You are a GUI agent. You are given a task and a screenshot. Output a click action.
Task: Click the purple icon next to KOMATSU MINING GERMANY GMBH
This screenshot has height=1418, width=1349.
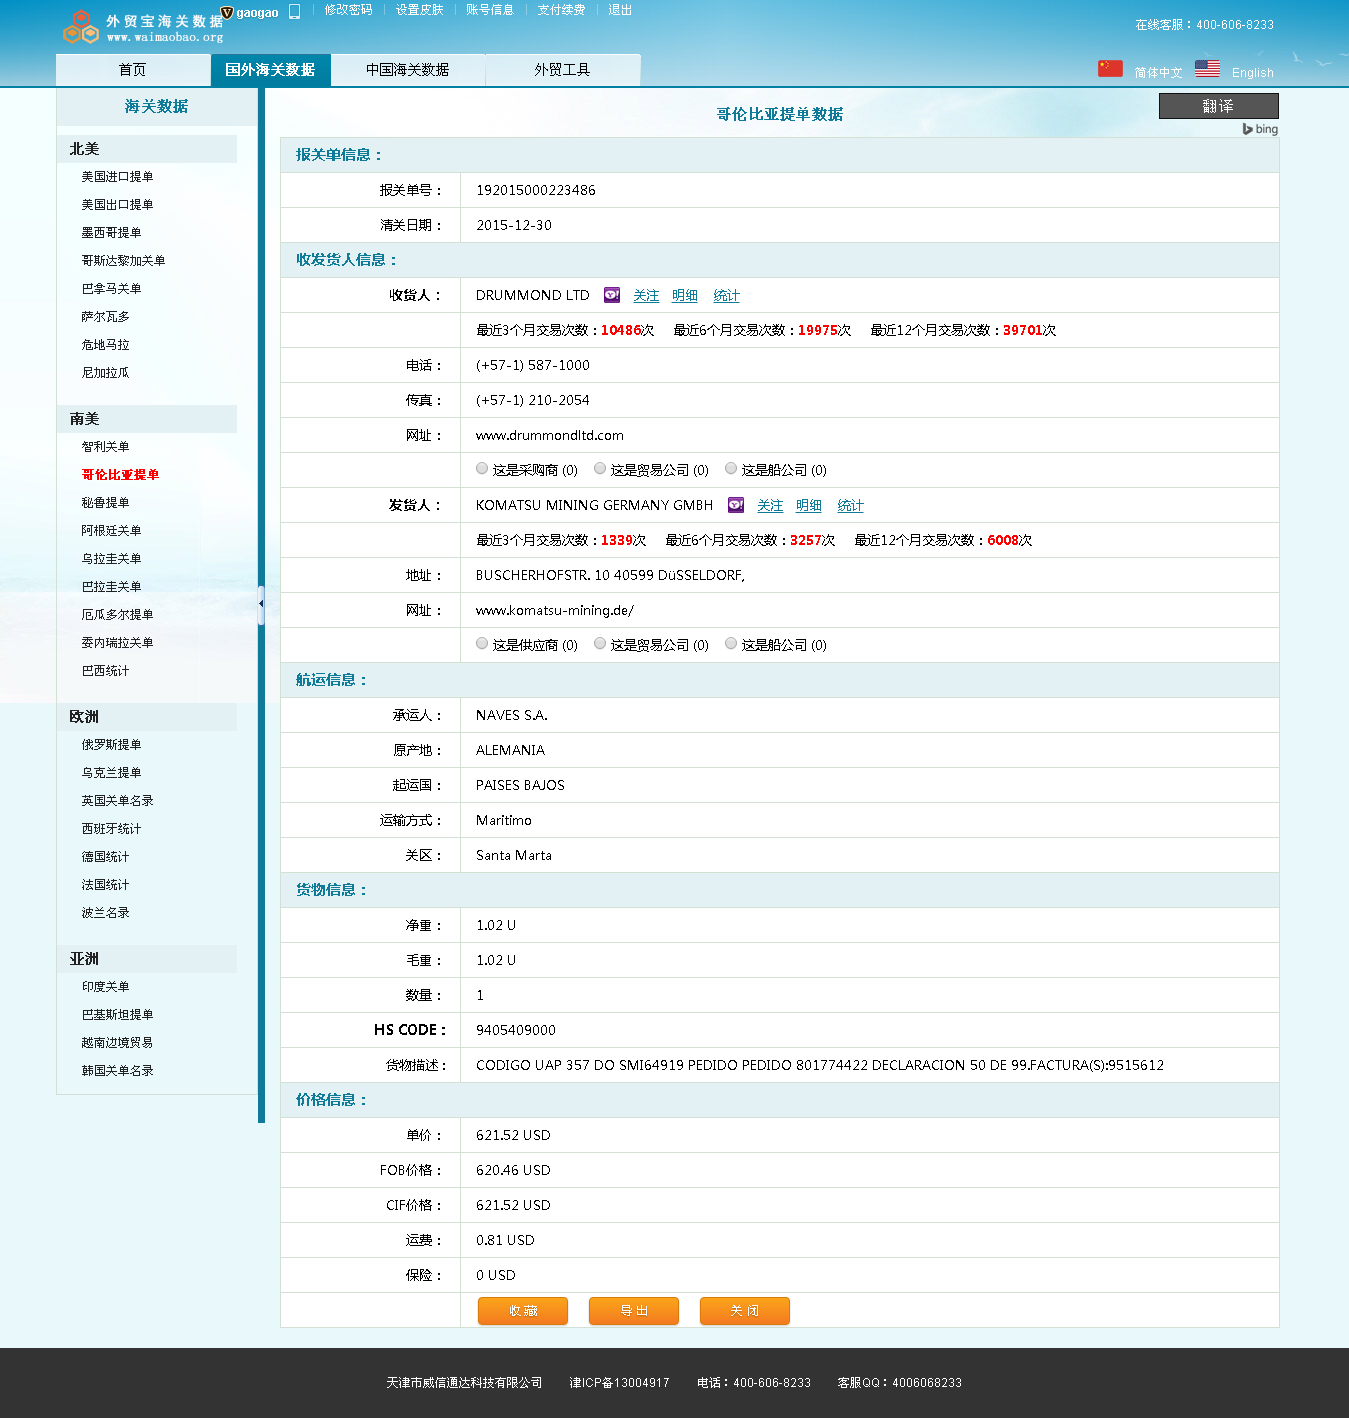736,505
